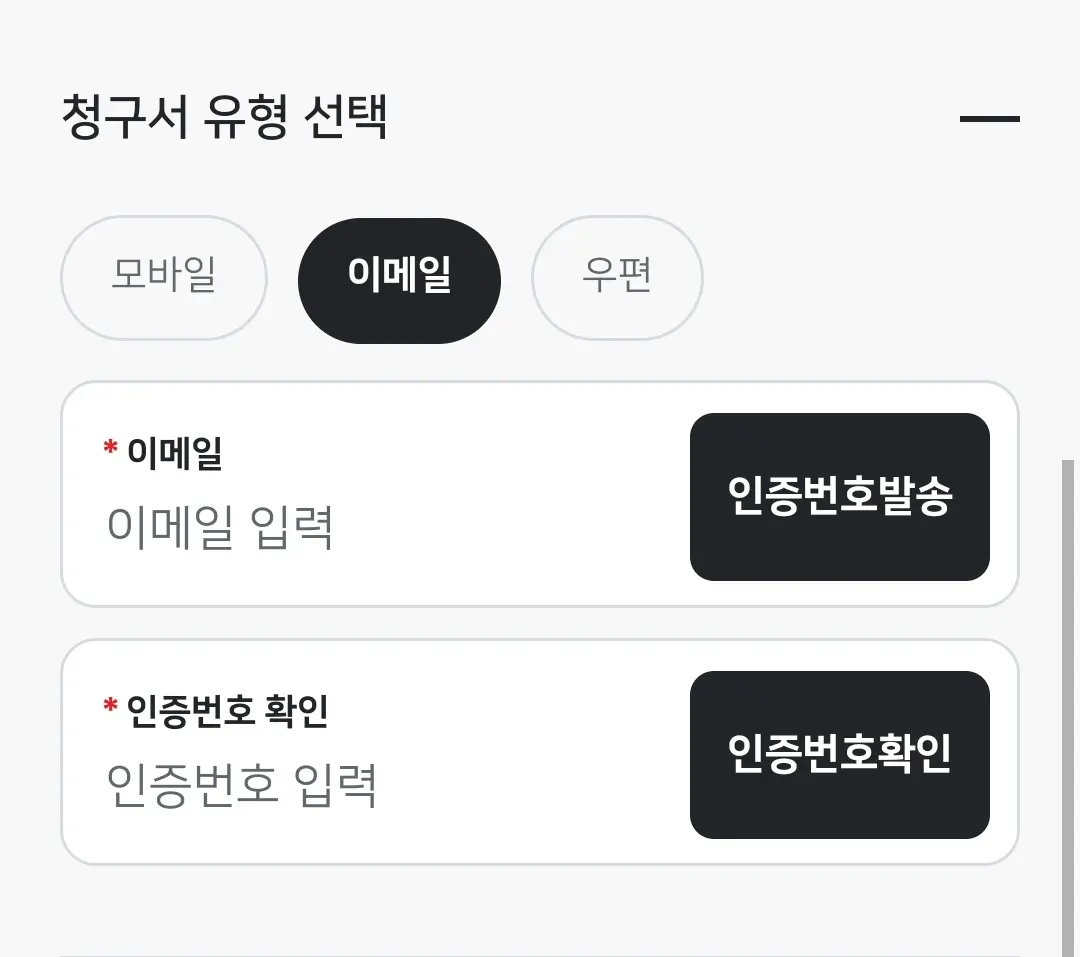Select the 이메일 billing type pill
This screenshot has width=1080, height=957.
point(399,279)
